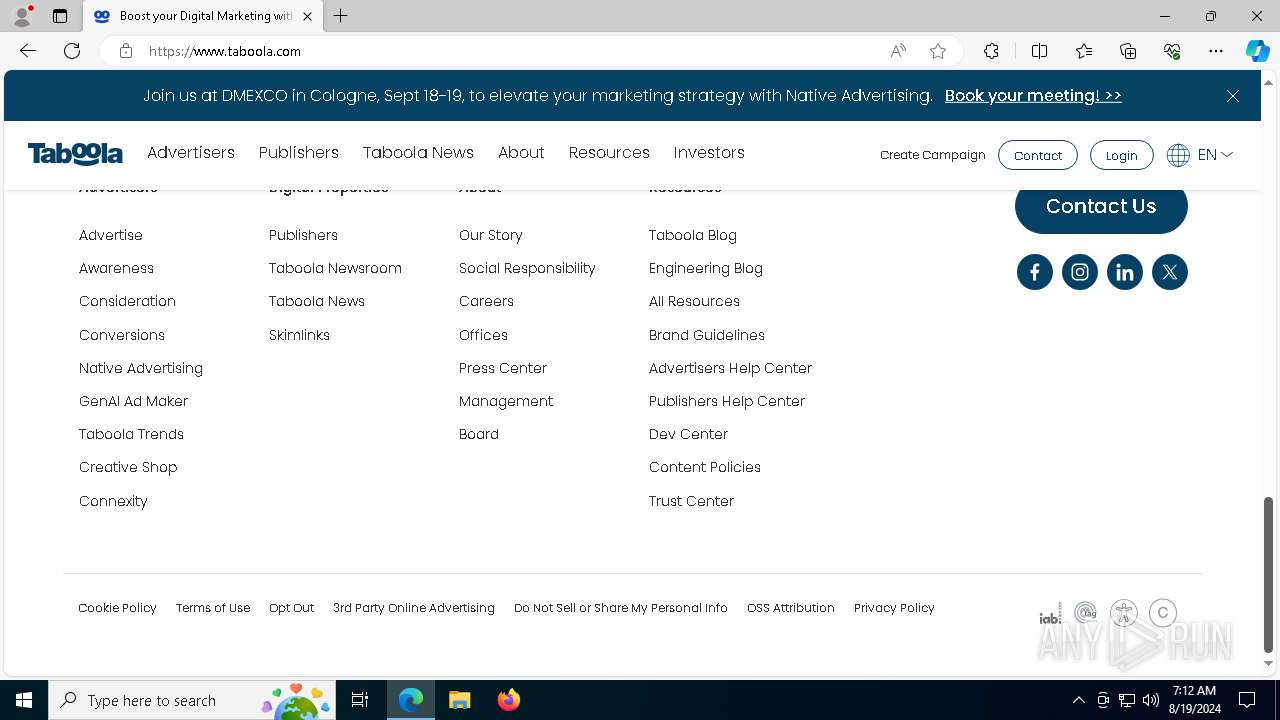This screenshot has height=720, width=1280.
Task: Click the Create Campaign link
Action: pyautogui.click(x=933, y=155)
